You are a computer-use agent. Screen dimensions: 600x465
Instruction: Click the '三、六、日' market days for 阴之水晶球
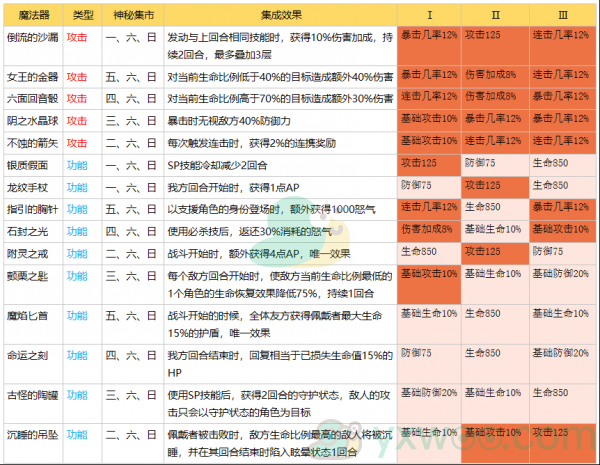(131, 121)
